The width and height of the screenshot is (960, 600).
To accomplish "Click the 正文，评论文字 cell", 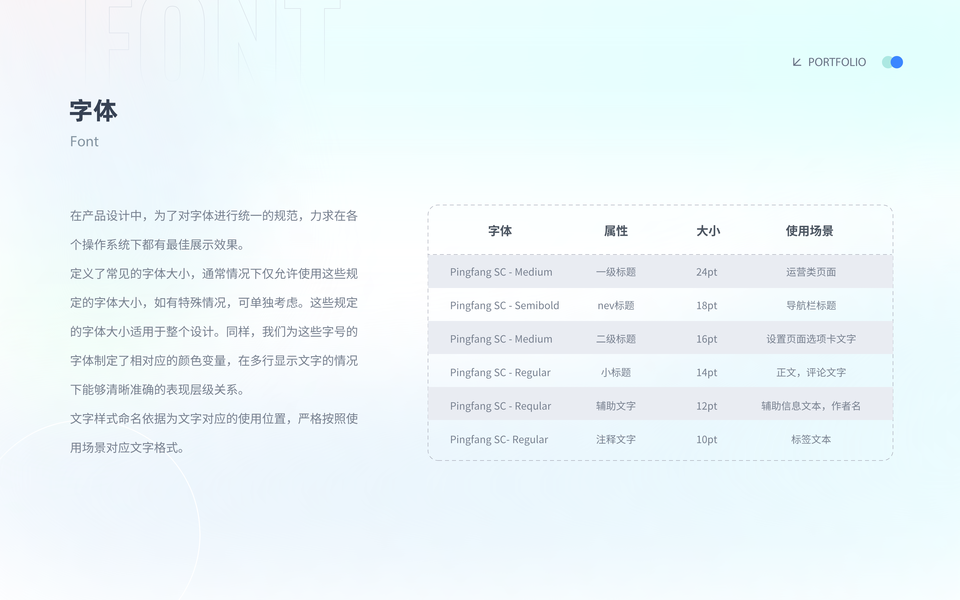I will point(811,372).
